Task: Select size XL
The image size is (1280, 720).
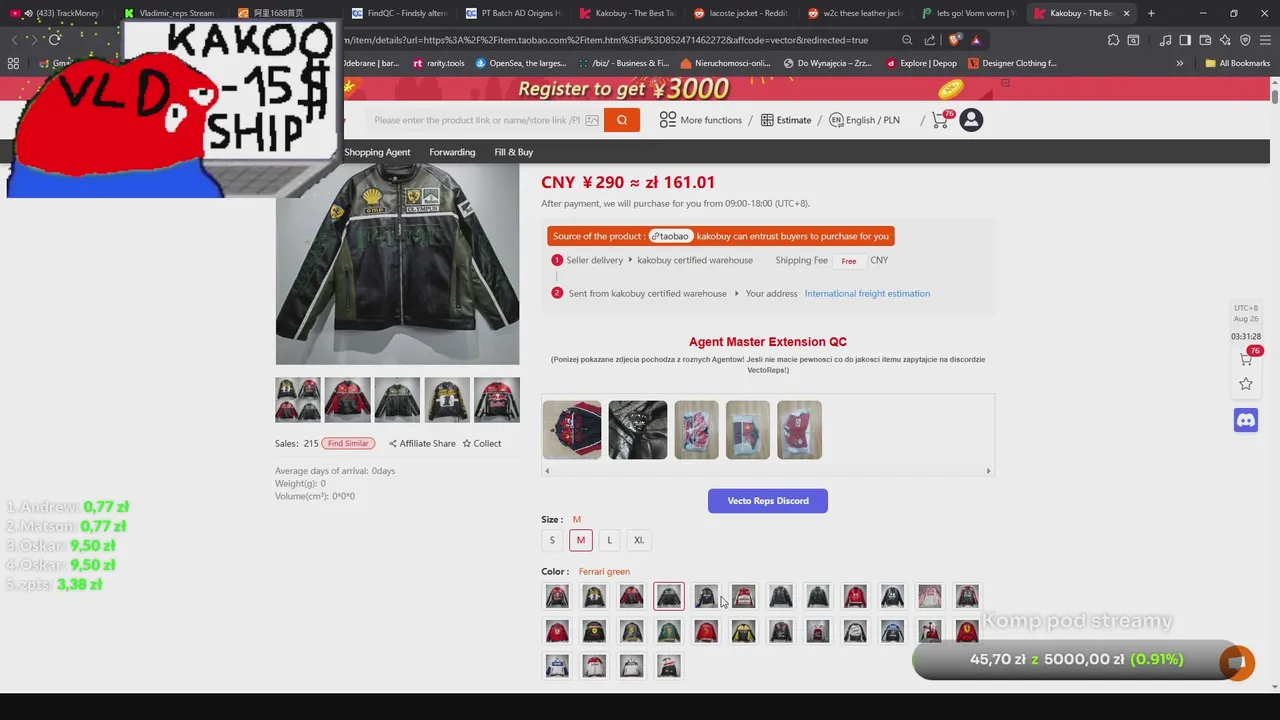Action: (x=638, y=540)
